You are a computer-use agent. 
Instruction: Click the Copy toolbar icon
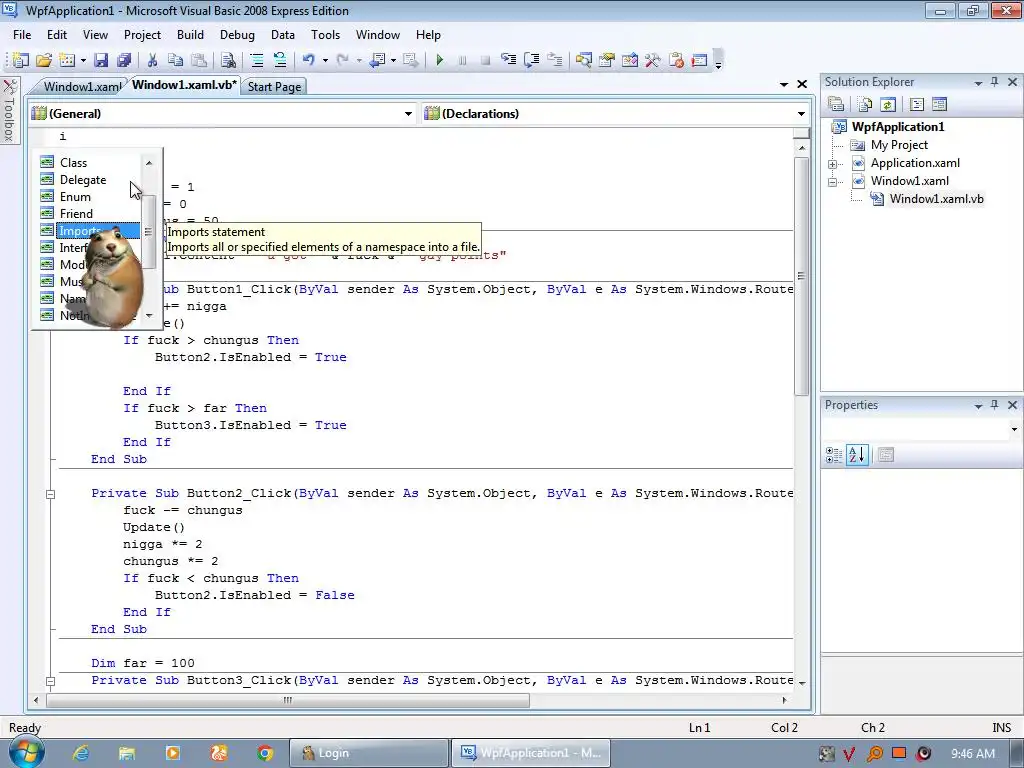[175, 61]
